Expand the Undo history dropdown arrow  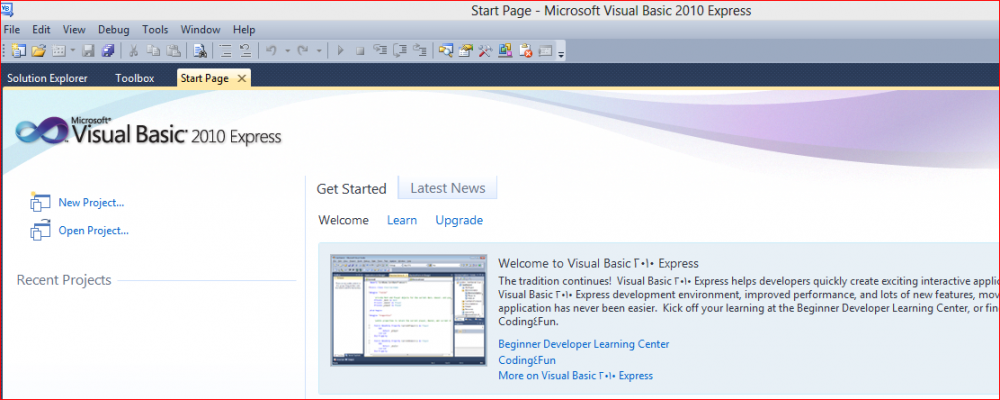287,50
